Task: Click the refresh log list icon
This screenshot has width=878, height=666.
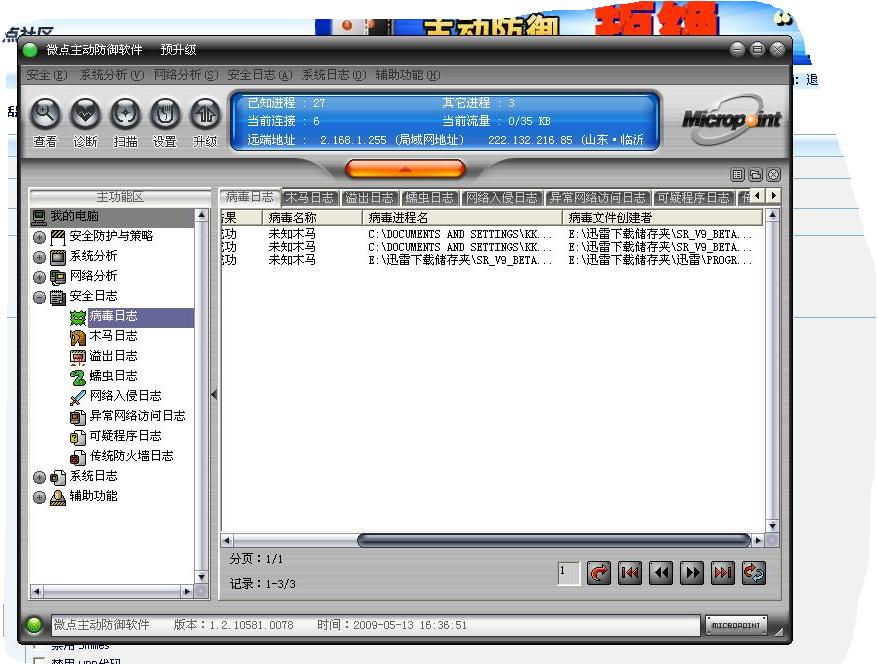Action: point(753,572)
